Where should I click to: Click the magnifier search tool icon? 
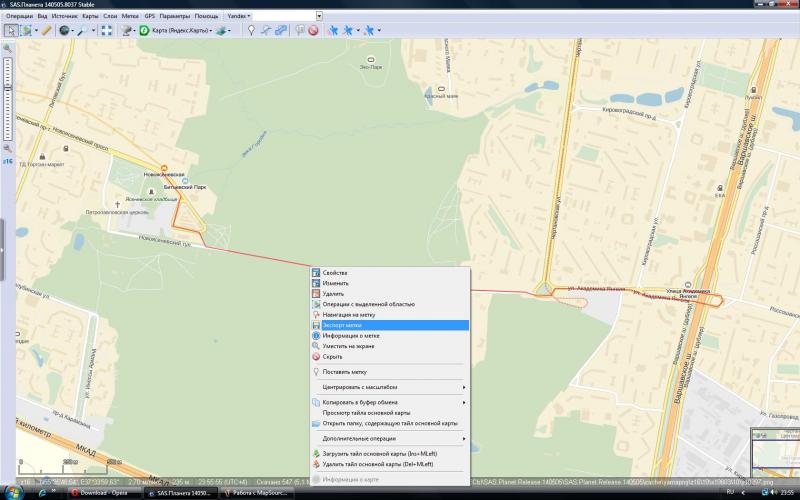point(82,31)
